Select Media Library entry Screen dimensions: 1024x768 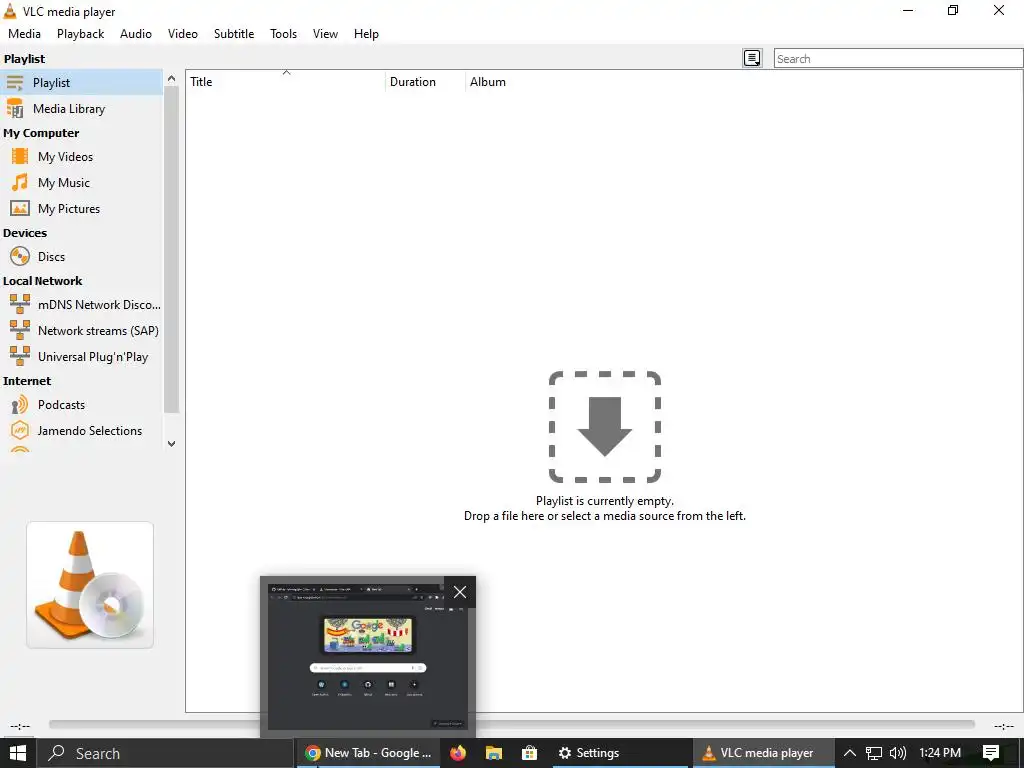point(69,109)
